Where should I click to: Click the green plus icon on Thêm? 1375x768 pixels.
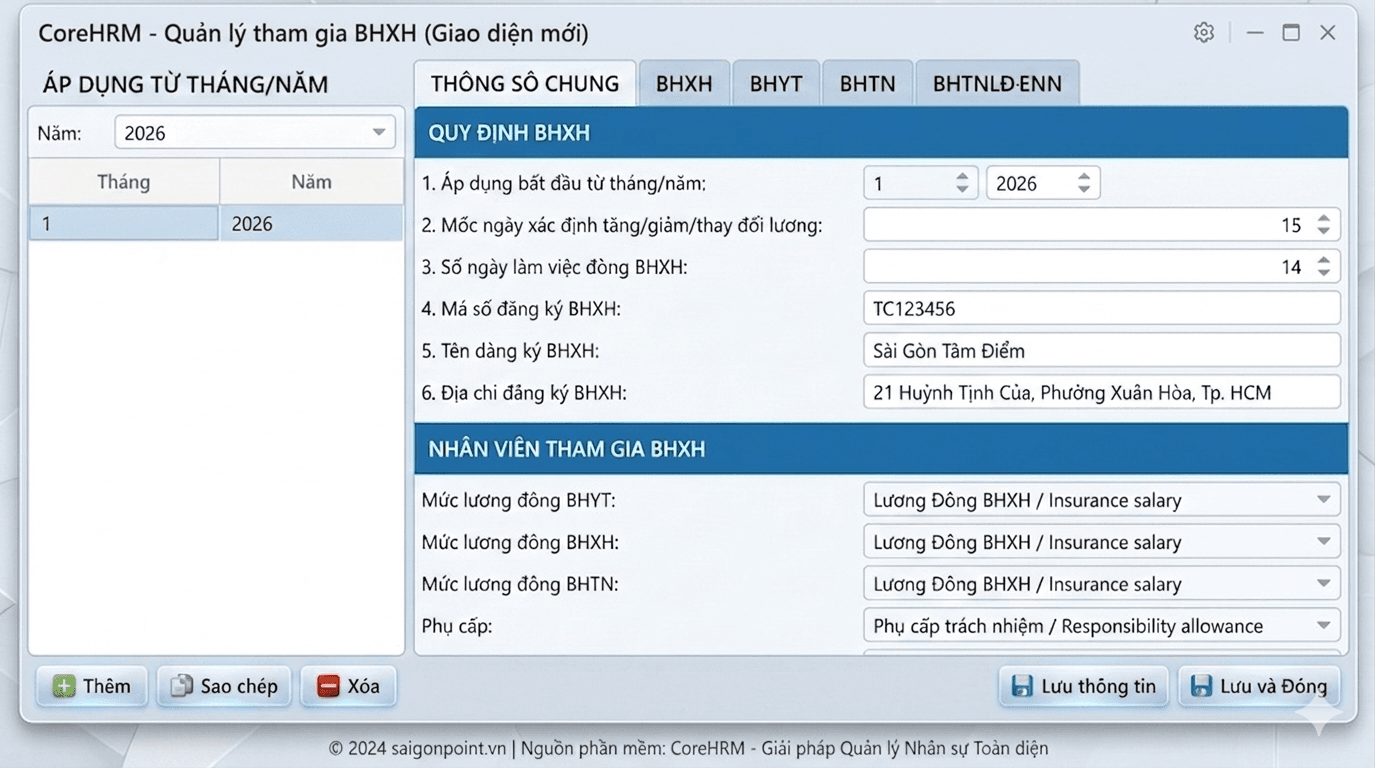63,686
